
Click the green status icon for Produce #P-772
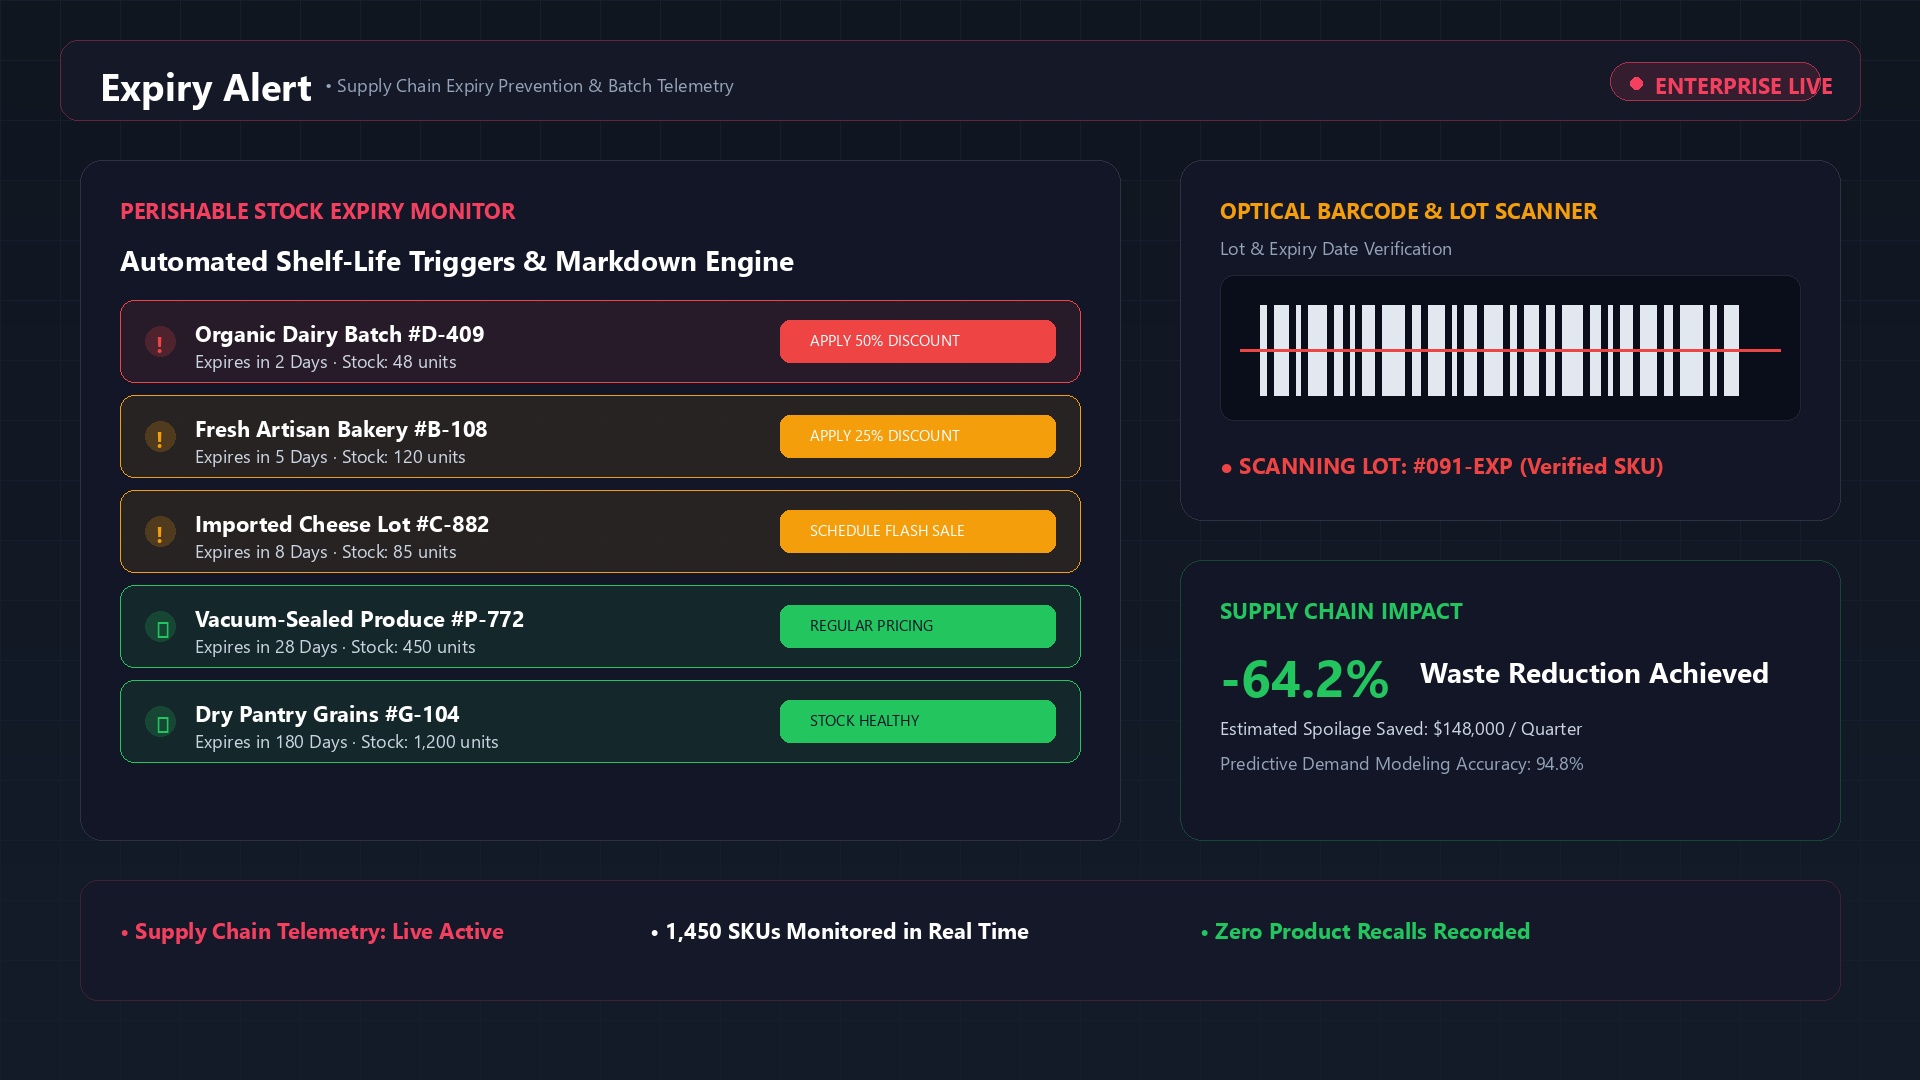tap(160, 627)
